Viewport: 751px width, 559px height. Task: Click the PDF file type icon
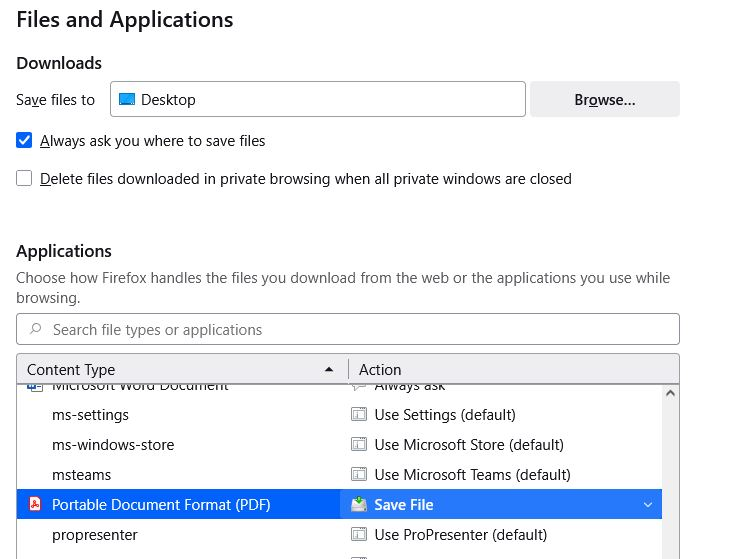point(34,505)
